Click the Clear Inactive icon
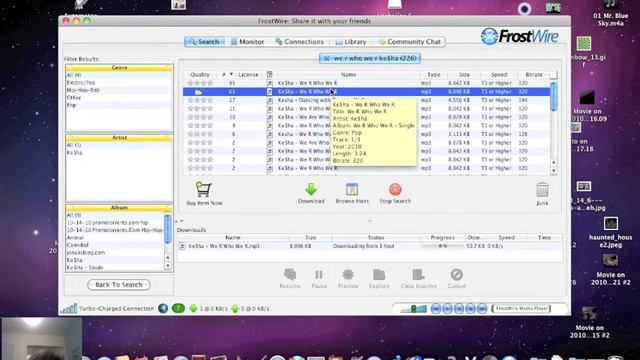 click(x=418, y=275)
